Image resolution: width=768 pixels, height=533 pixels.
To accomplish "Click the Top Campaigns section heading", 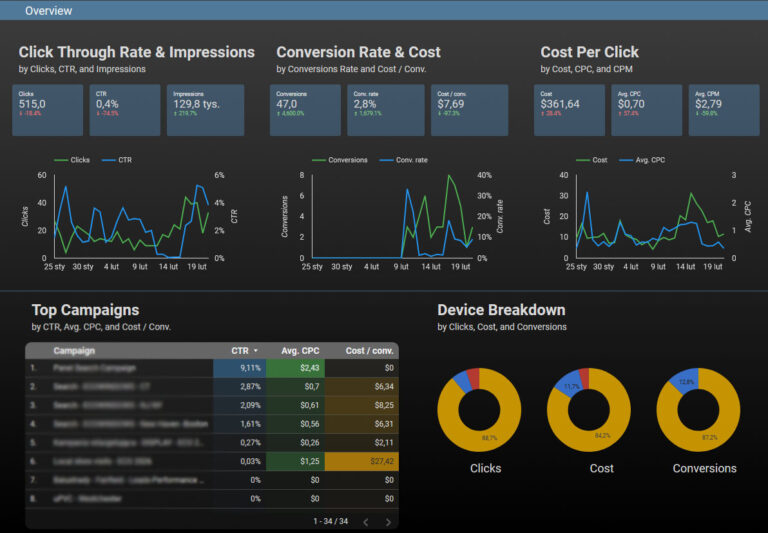I will point(85,310).
